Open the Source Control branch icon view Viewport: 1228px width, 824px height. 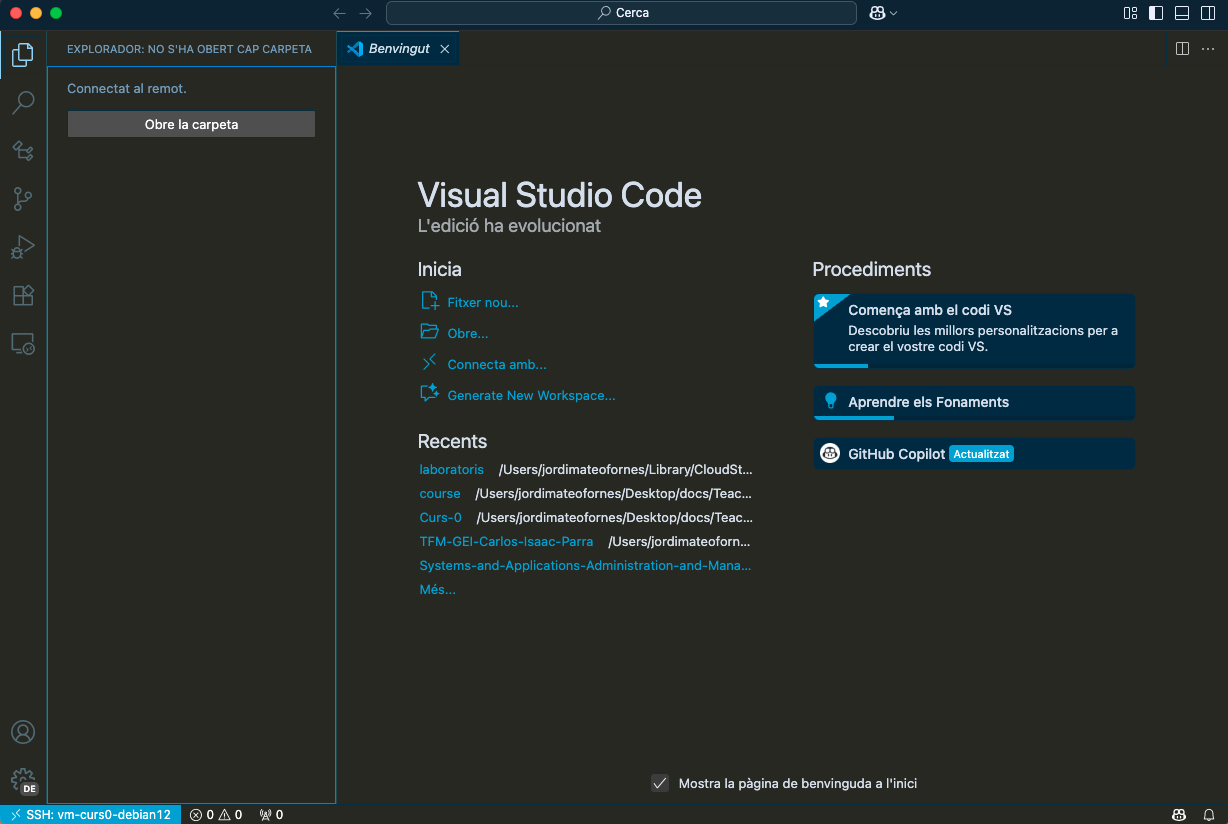[23, 199]
